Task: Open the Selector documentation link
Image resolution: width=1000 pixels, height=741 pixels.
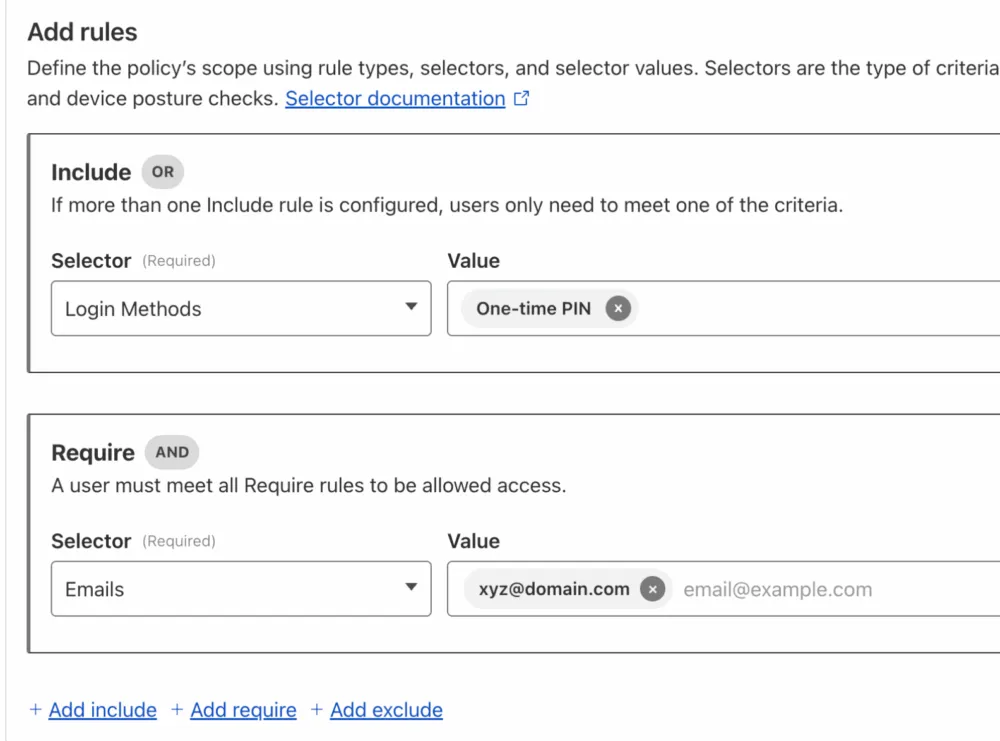Action: pos(395,99)
